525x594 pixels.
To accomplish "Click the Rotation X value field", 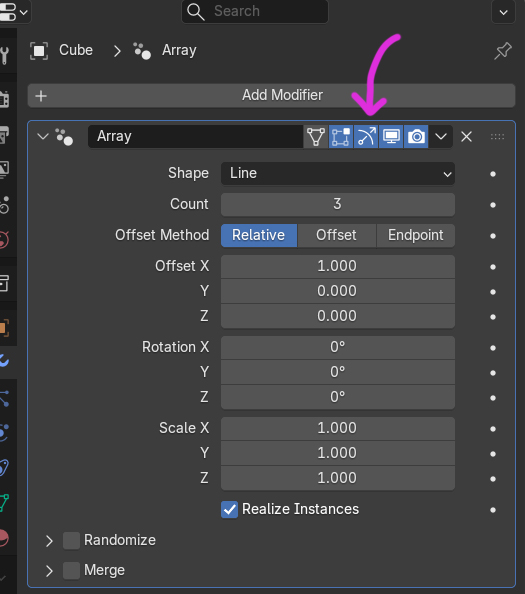I will tap(338, 347).
